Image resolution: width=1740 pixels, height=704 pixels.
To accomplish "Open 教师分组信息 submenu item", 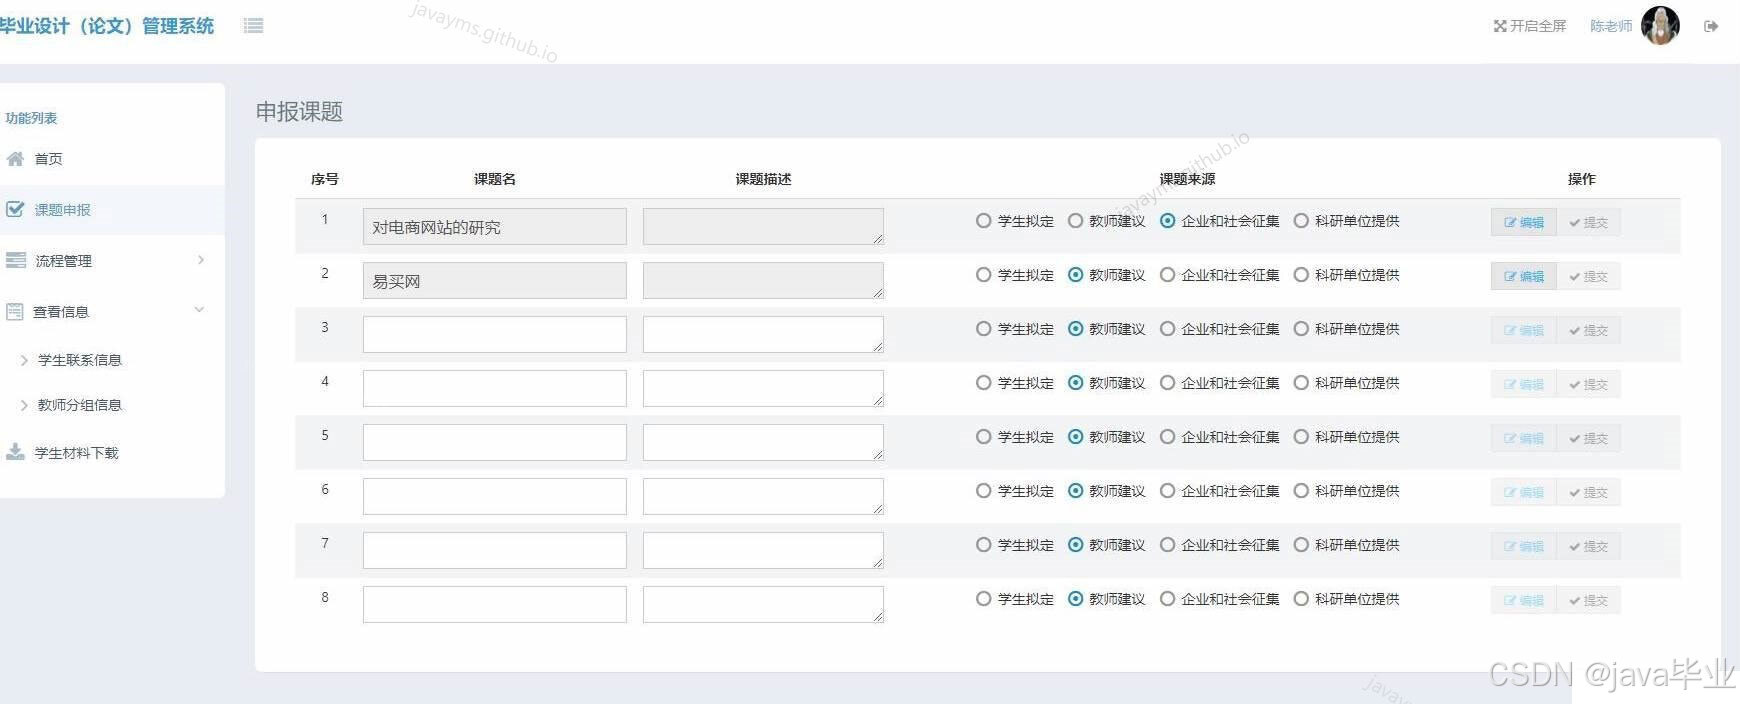I will [x=80, y=405].
